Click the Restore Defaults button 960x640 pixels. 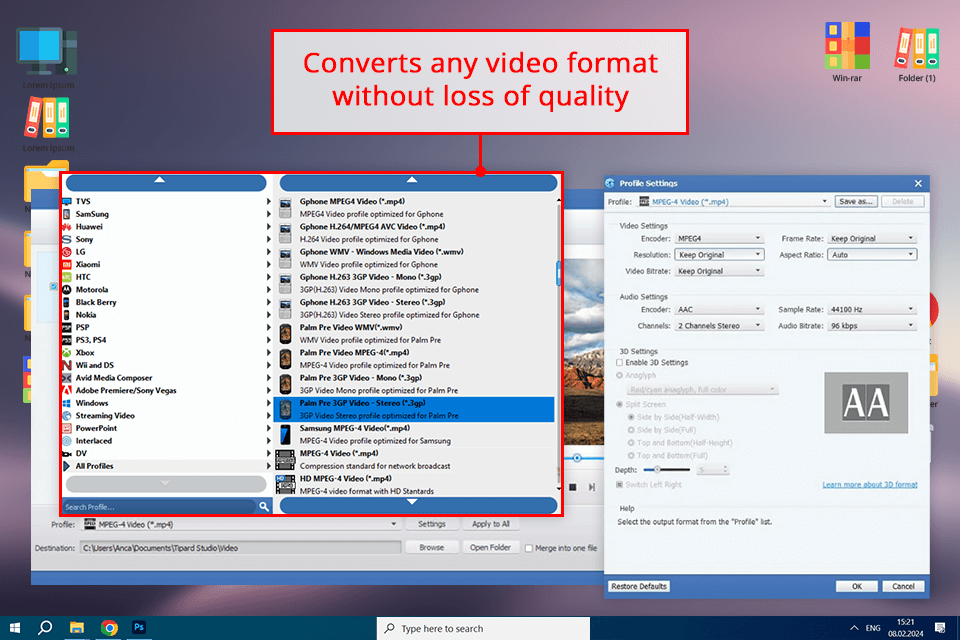point(639,586)
